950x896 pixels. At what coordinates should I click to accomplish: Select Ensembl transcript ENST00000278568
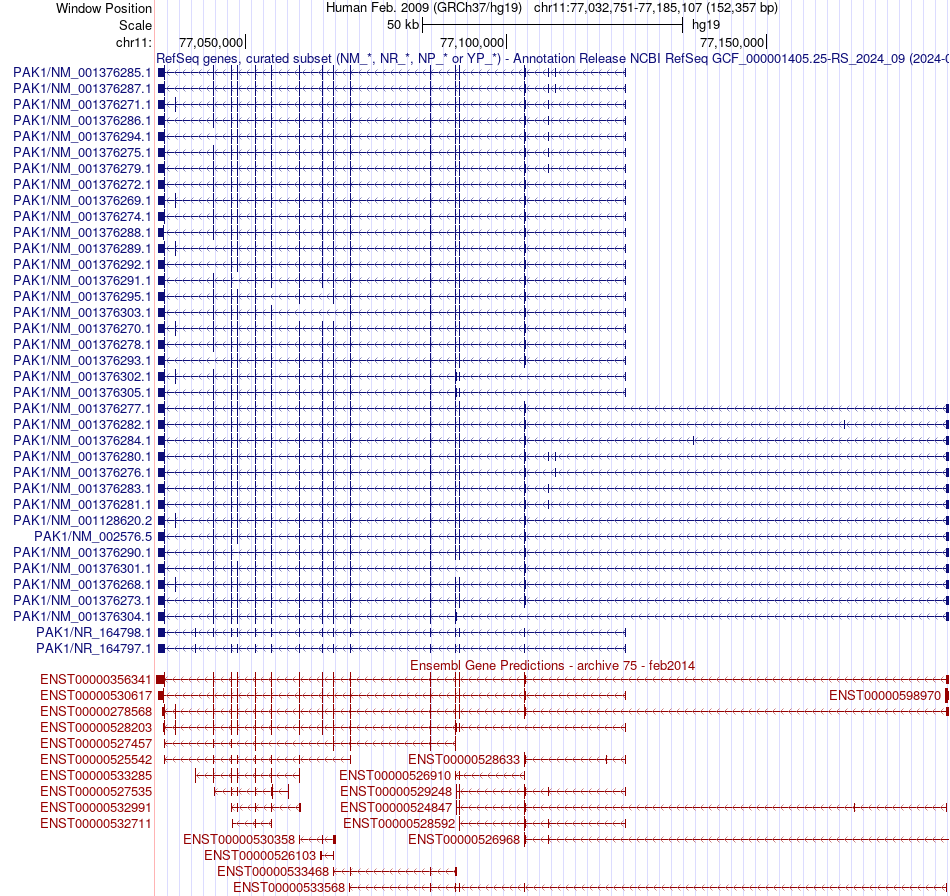(x=96, y=711)
